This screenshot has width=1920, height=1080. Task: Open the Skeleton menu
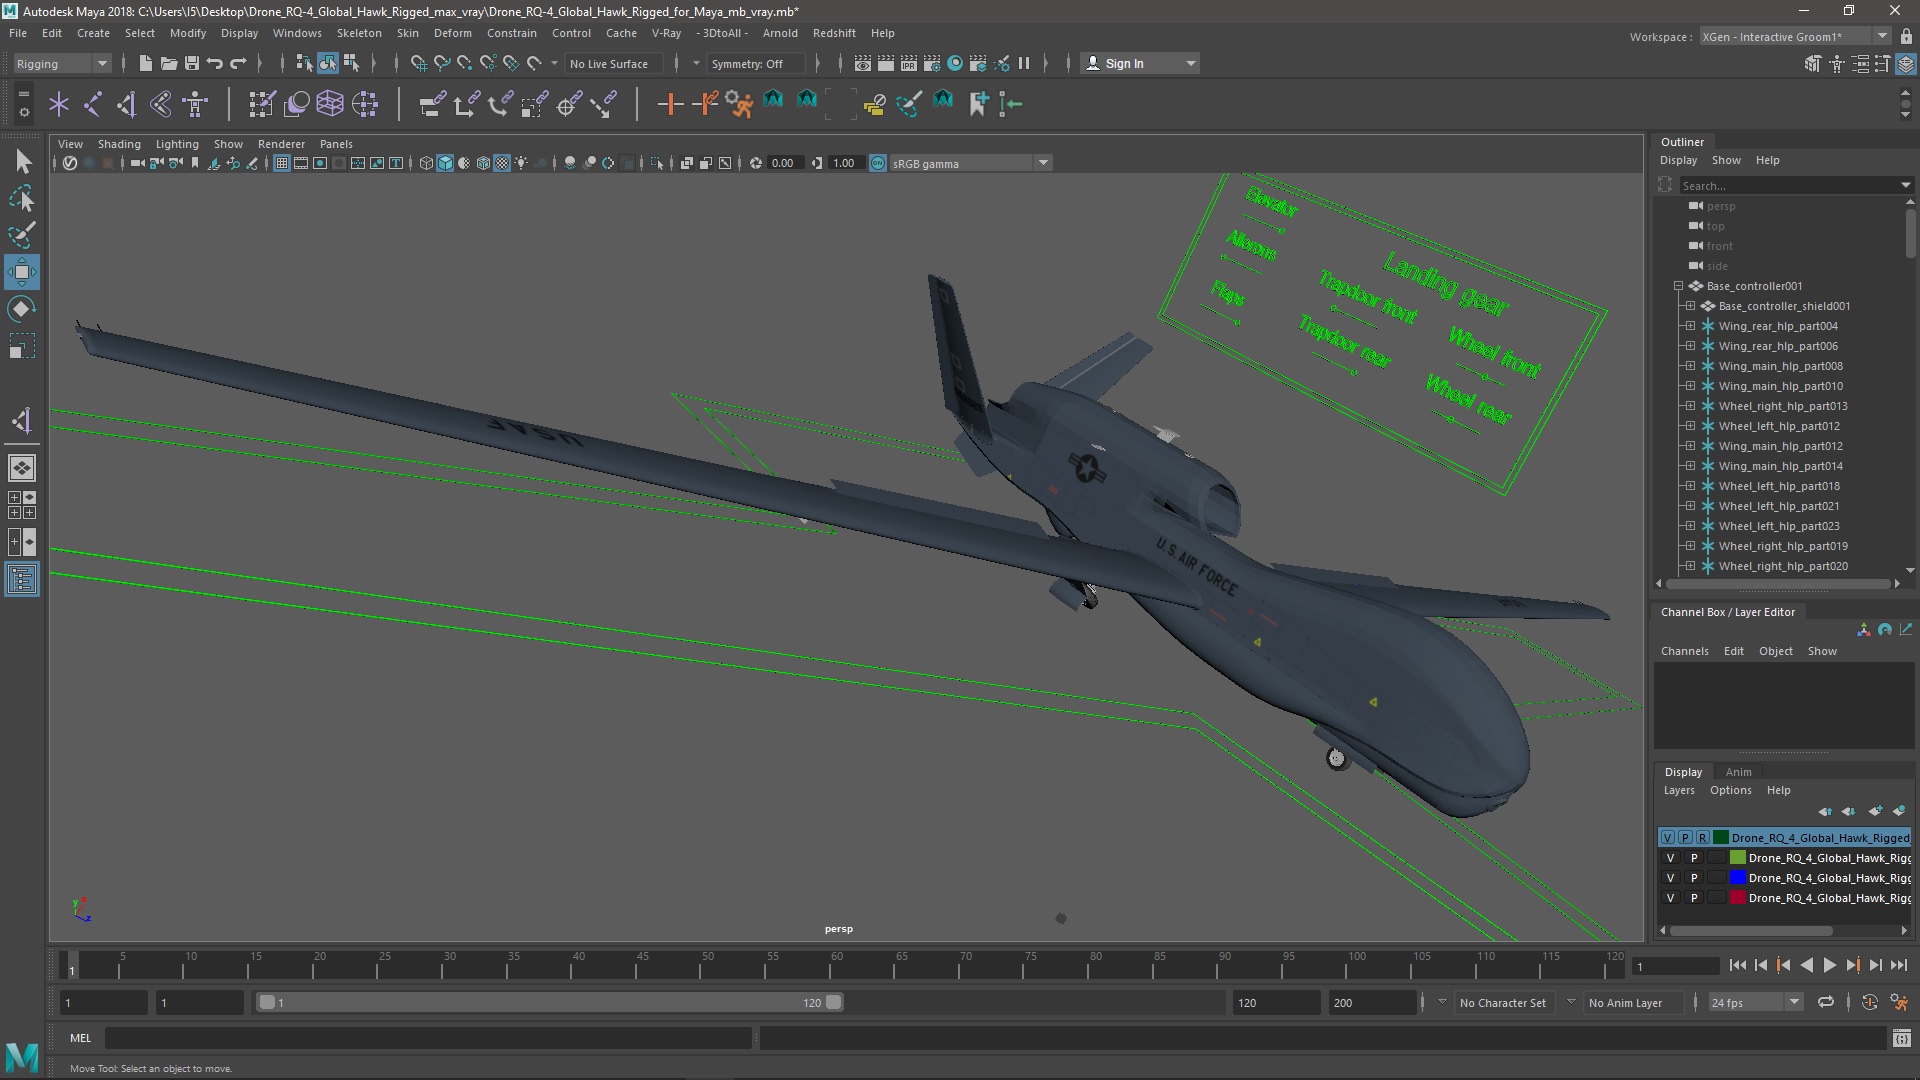pyautogui.click(x=359, y=33)
